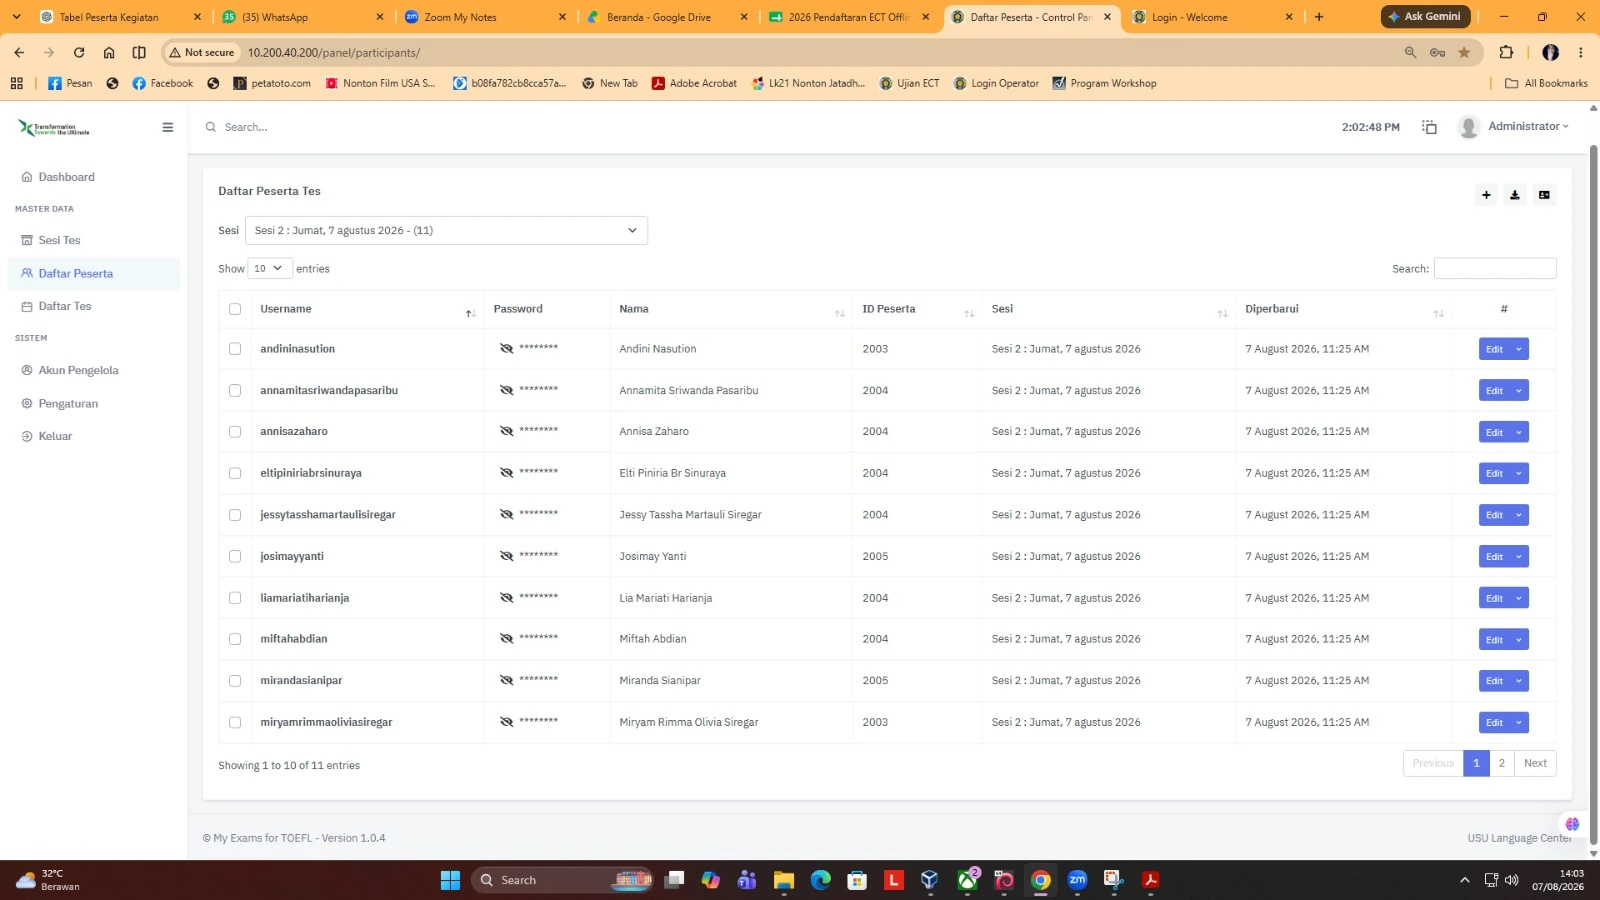
Task: Tick the checkbox for miryamrimmaoliviasiregar
Action: [235, 722]
